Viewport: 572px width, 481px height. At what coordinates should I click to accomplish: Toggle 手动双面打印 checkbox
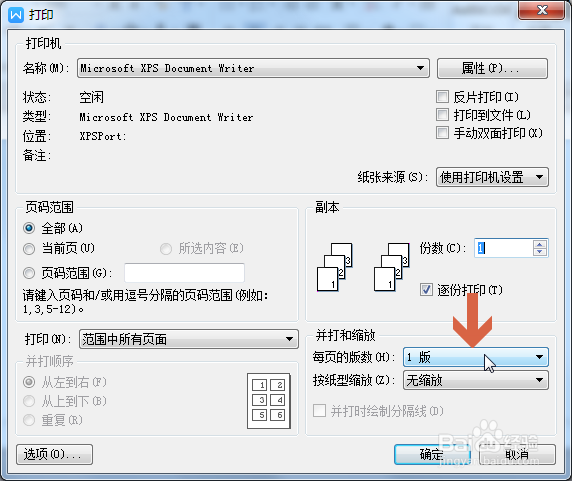click(x=442, y=133)
